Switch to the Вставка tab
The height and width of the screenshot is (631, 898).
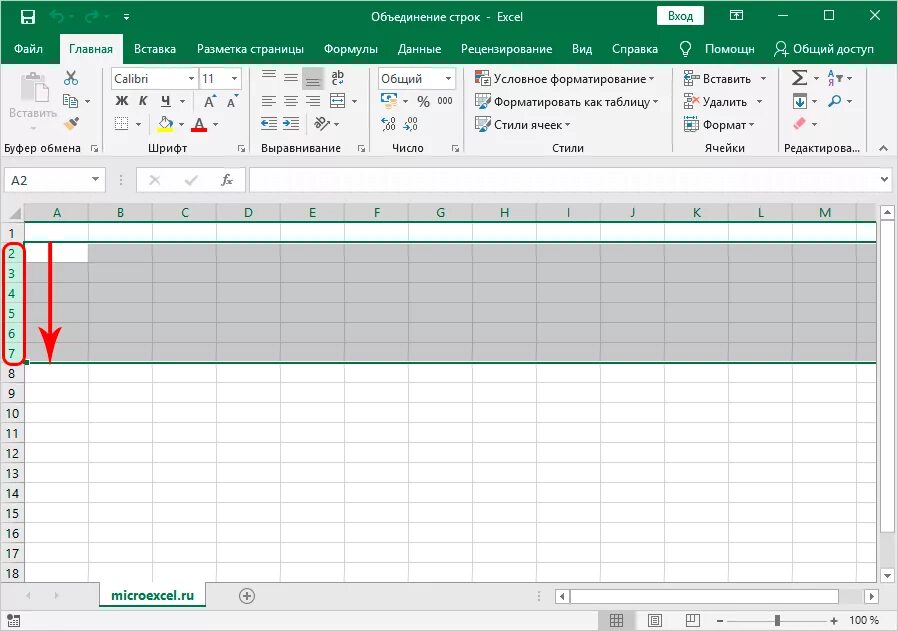[x=155, y=49]
